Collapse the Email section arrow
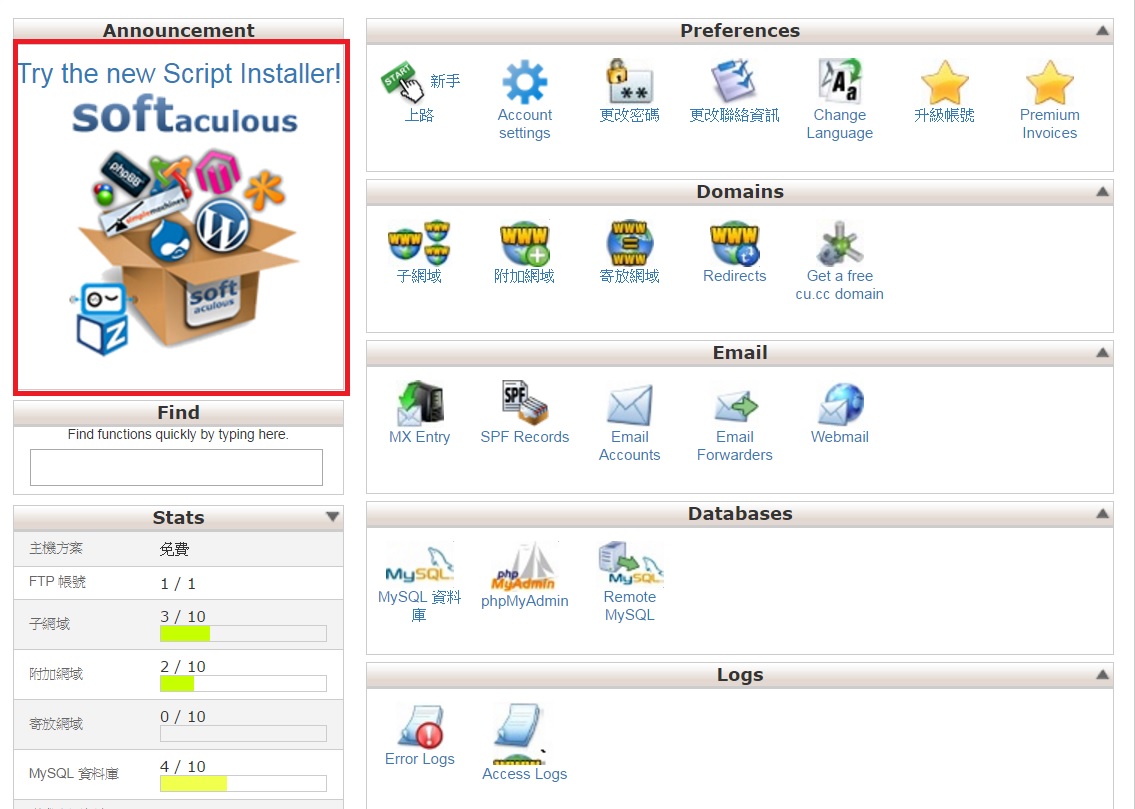 click(x=1102, y=352)
